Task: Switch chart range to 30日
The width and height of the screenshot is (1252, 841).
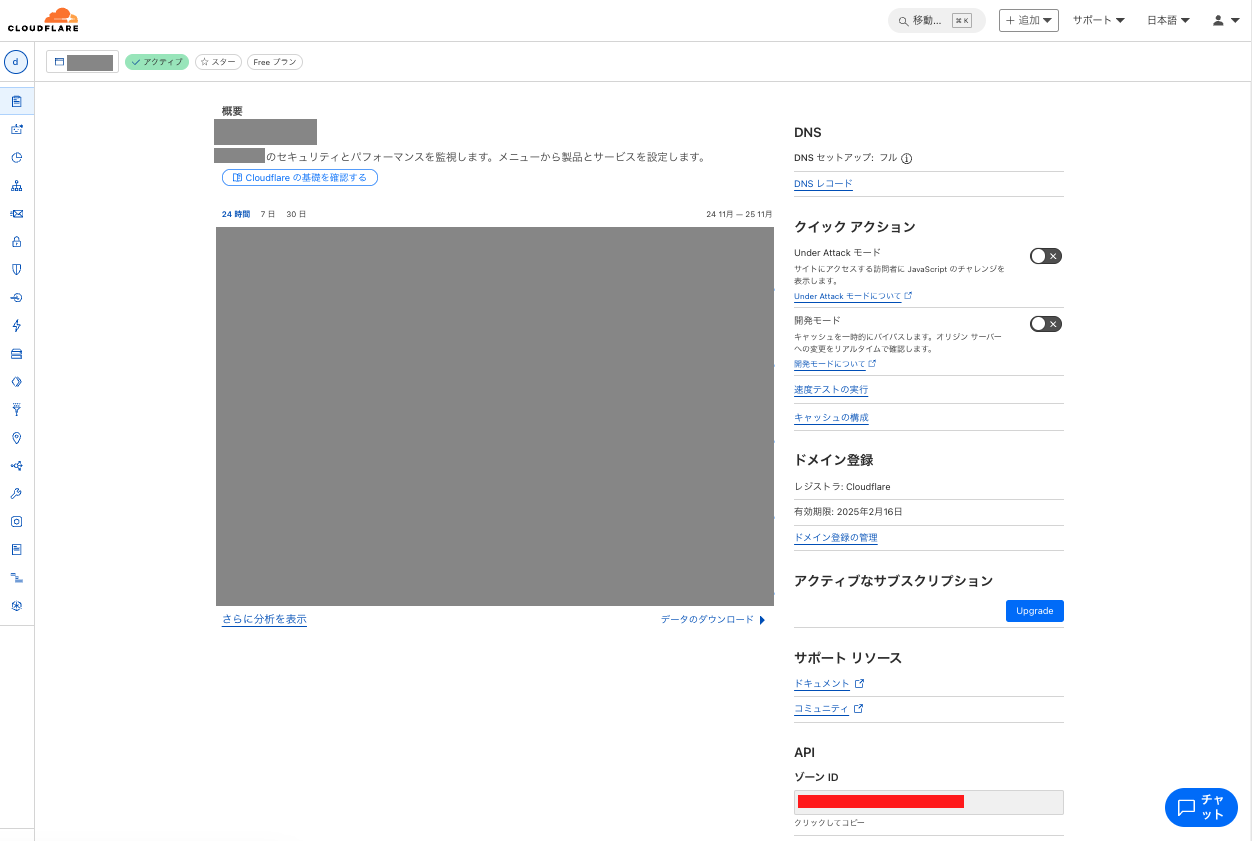Action: click(x=296, y=214)
